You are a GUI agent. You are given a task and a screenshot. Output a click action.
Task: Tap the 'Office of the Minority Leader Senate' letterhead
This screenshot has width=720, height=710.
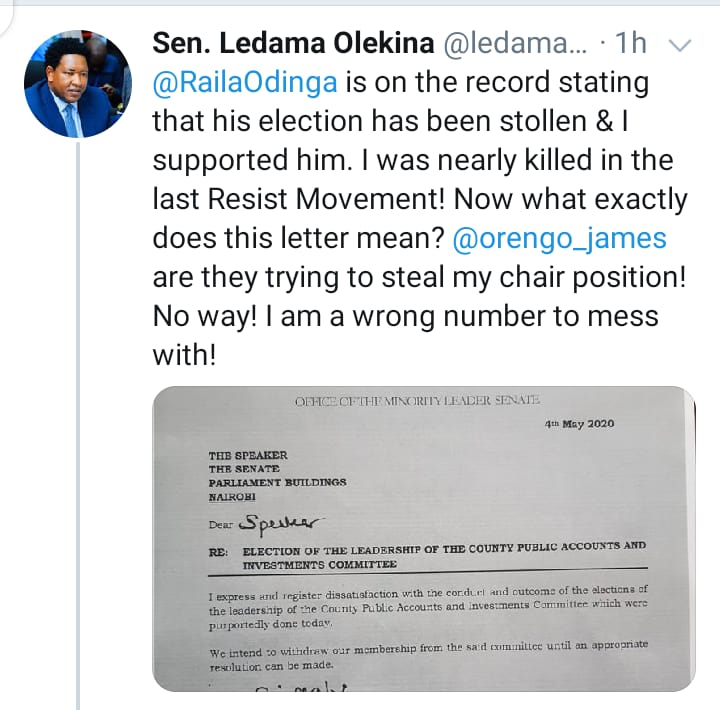point(416,400)
